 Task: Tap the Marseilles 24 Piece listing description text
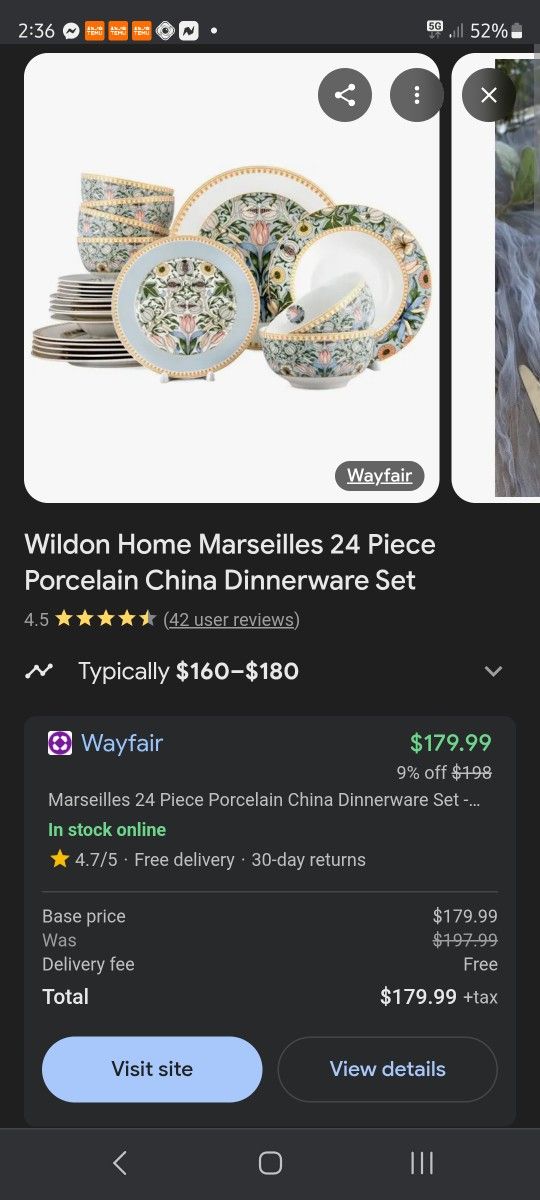click(264, 800)
